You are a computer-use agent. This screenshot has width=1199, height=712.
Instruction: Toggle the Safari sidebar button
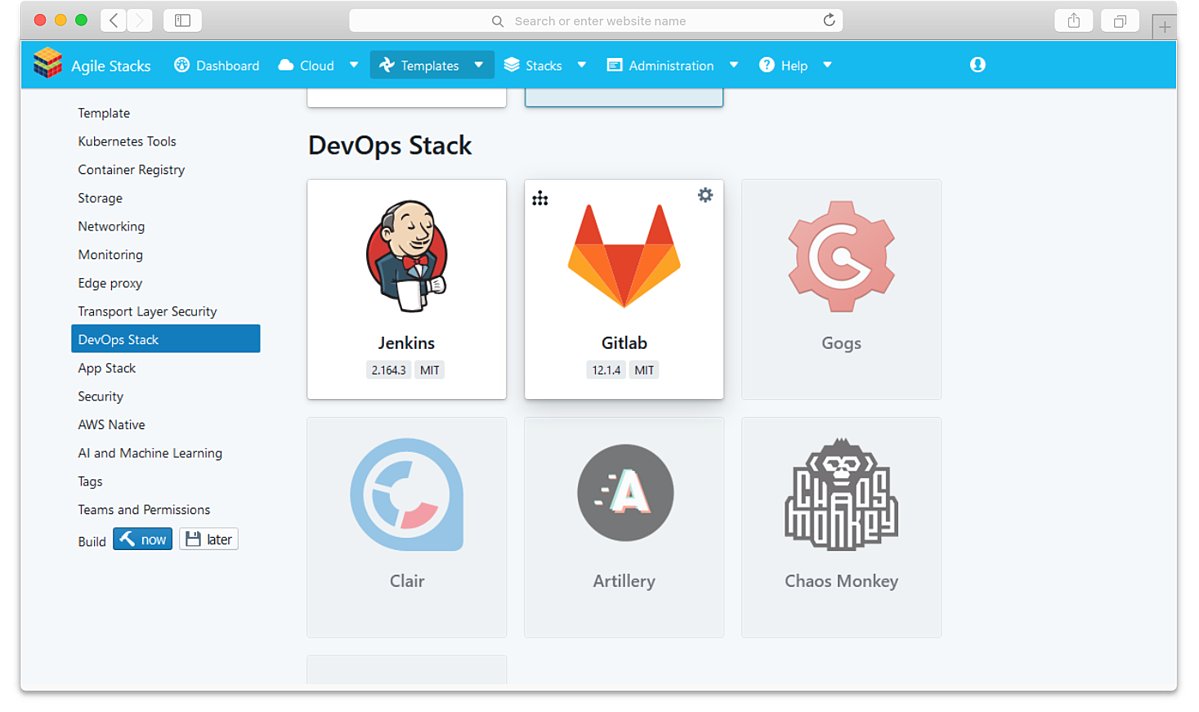click(x=182, y=21)
